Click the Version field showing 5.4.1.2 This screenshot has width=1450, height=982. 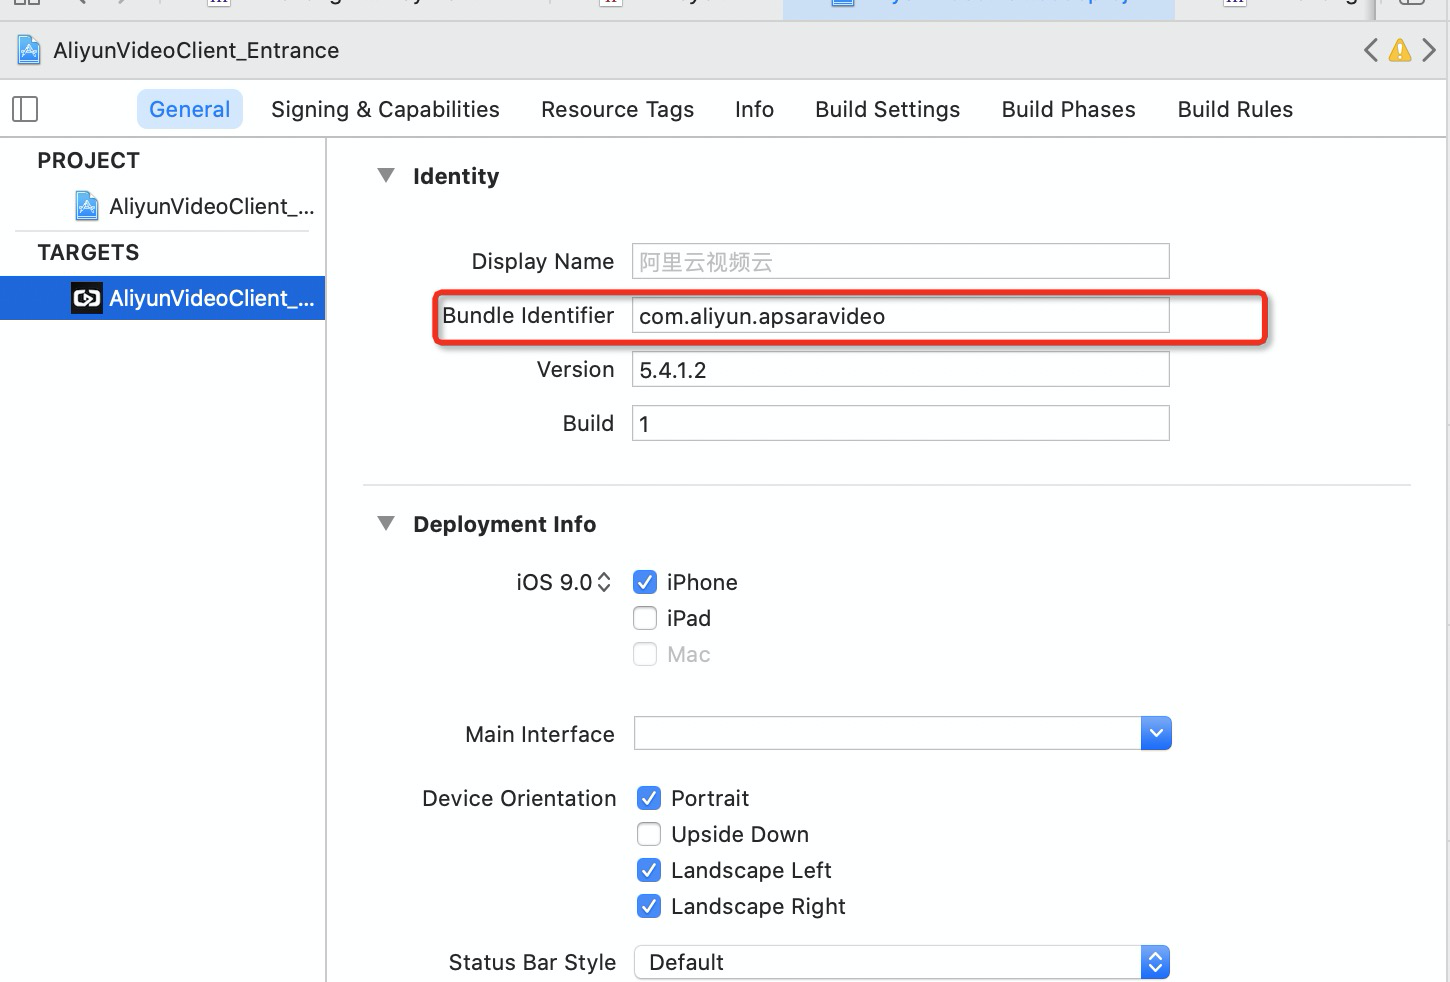point(900,369)
